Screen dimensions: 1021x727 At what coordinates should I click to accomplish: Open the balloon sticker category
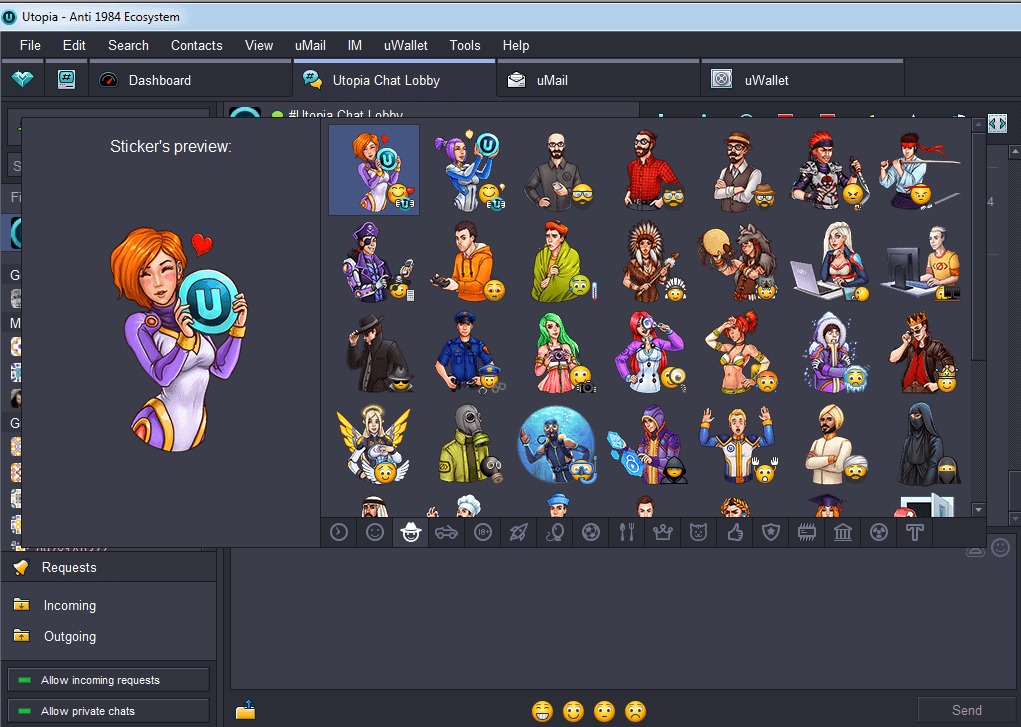point(555,533)
